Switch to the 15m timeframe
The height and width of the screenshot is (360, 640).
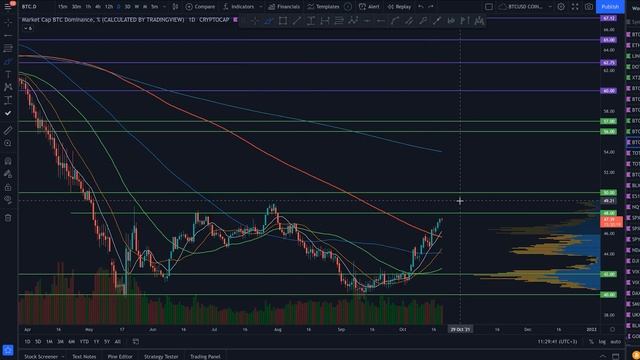pyautogui.click(x=62, y=7)
